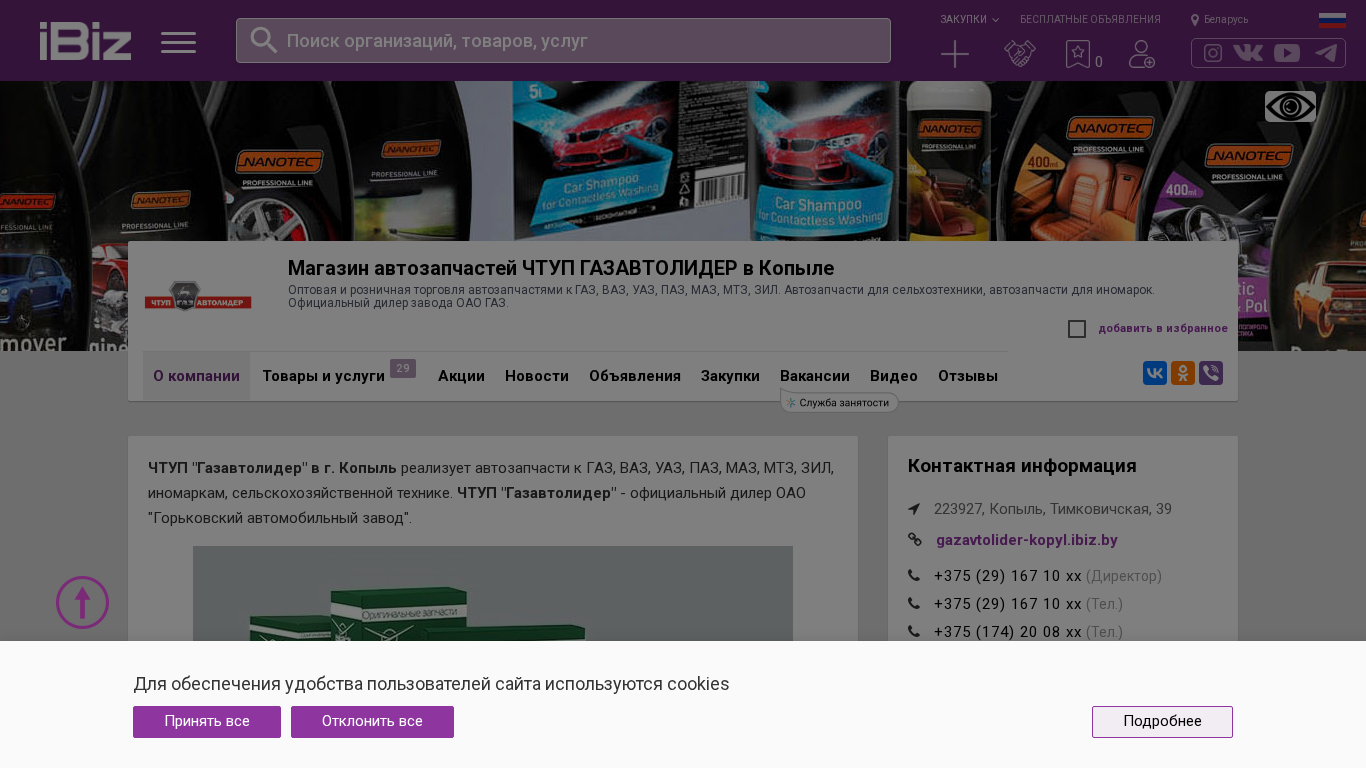
Task: Expand the ЗАКУПКИ dropdown in header
Action: [x=969, y=19]
